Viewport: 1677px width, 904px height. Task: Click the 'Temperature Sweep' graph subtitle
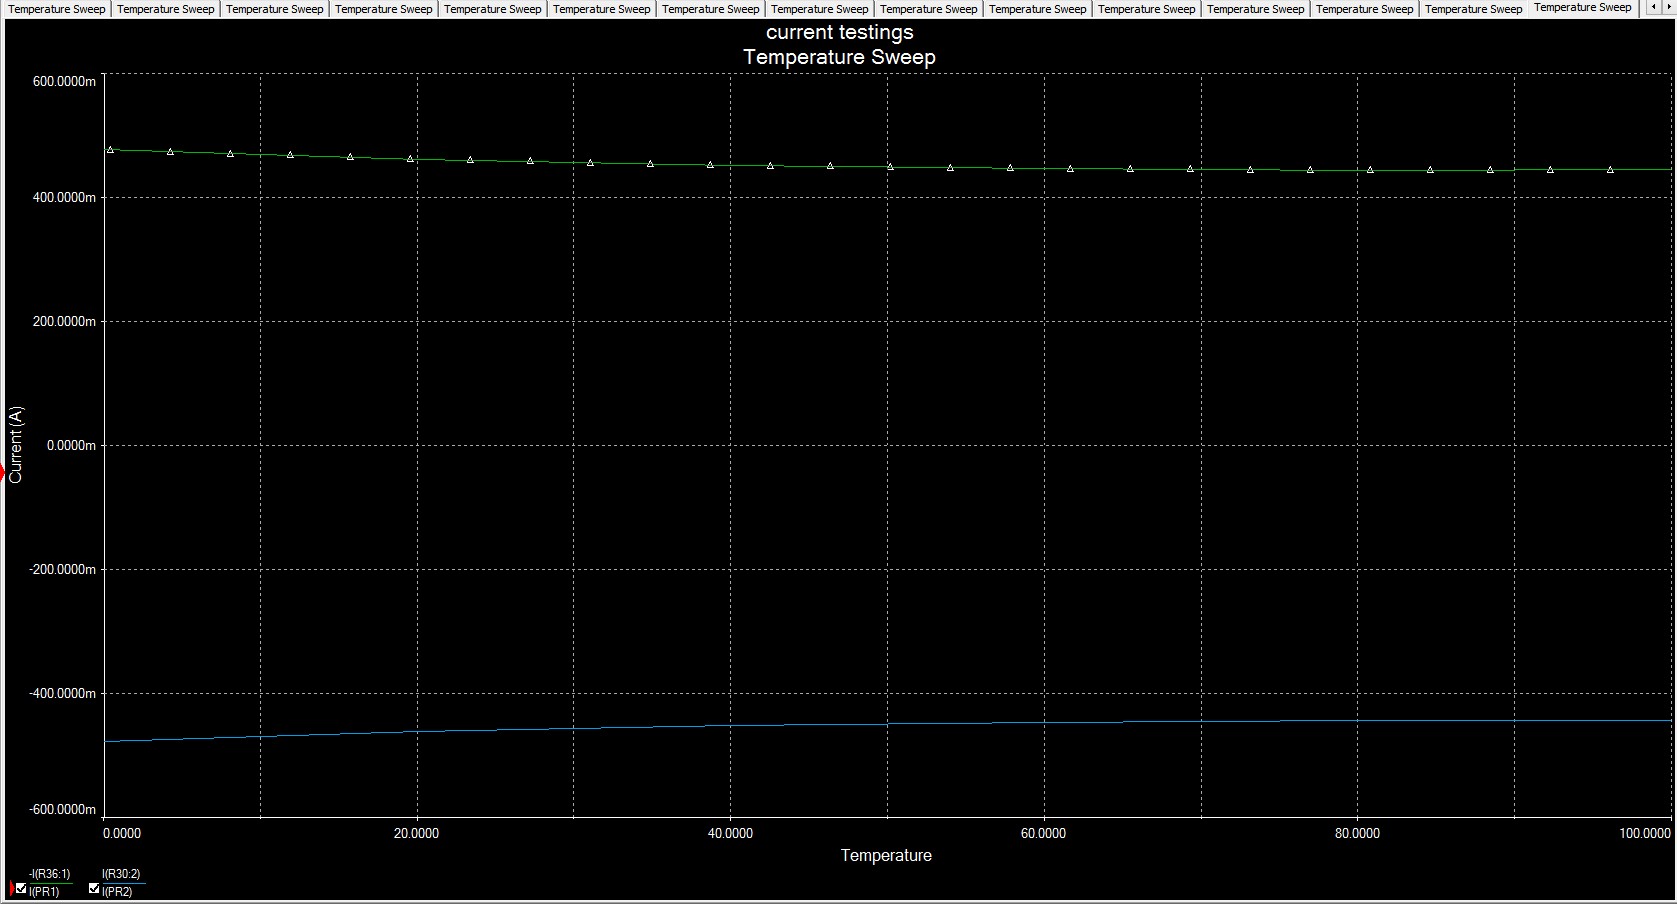pyautogui.click(x=840, y=57)
